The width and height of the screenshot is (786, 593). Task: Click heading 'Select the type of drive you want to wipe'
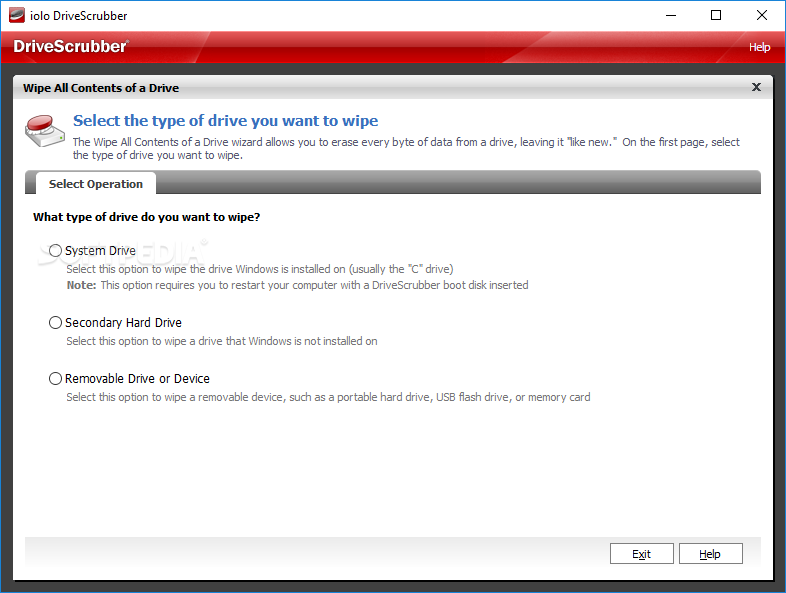click(226, 121)
